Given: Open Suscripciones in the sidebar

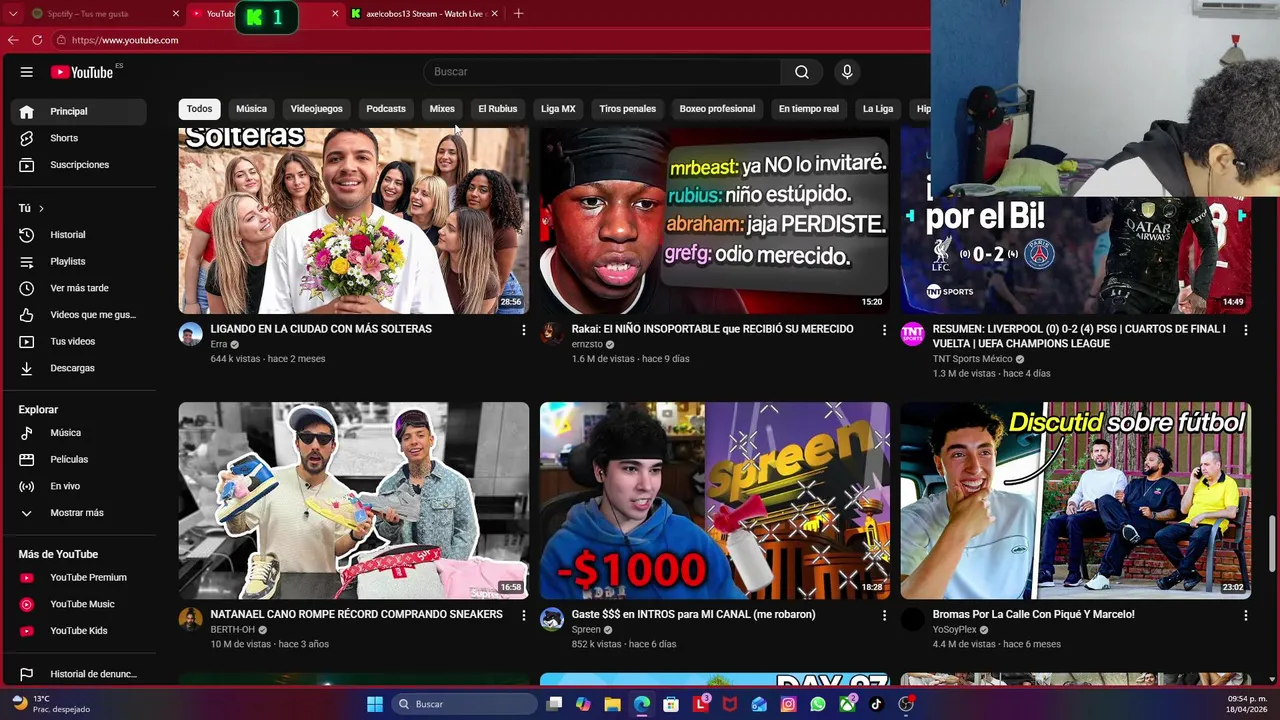Looking at the screenshot, I should coord(78,165).
